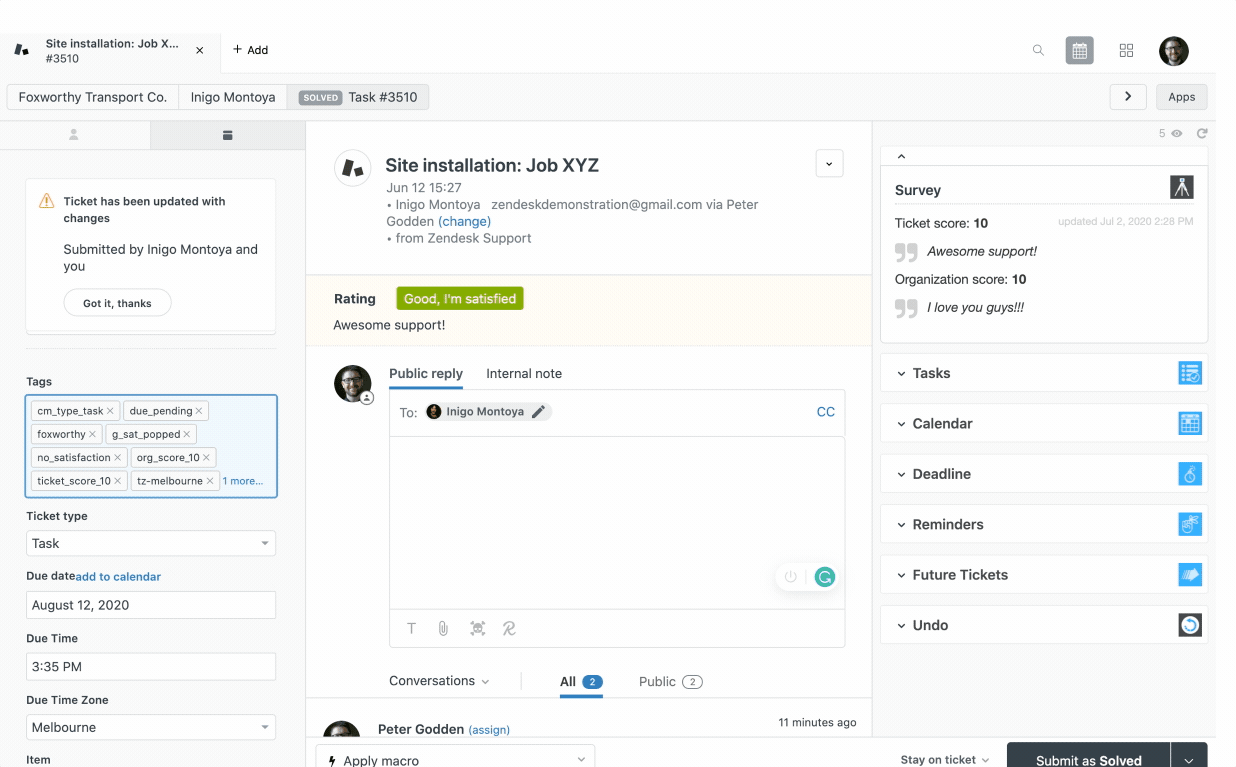The height and width of the screenshot is (767, 1236).
Task: Expand the Calendar app panel
Action: 1044,423
